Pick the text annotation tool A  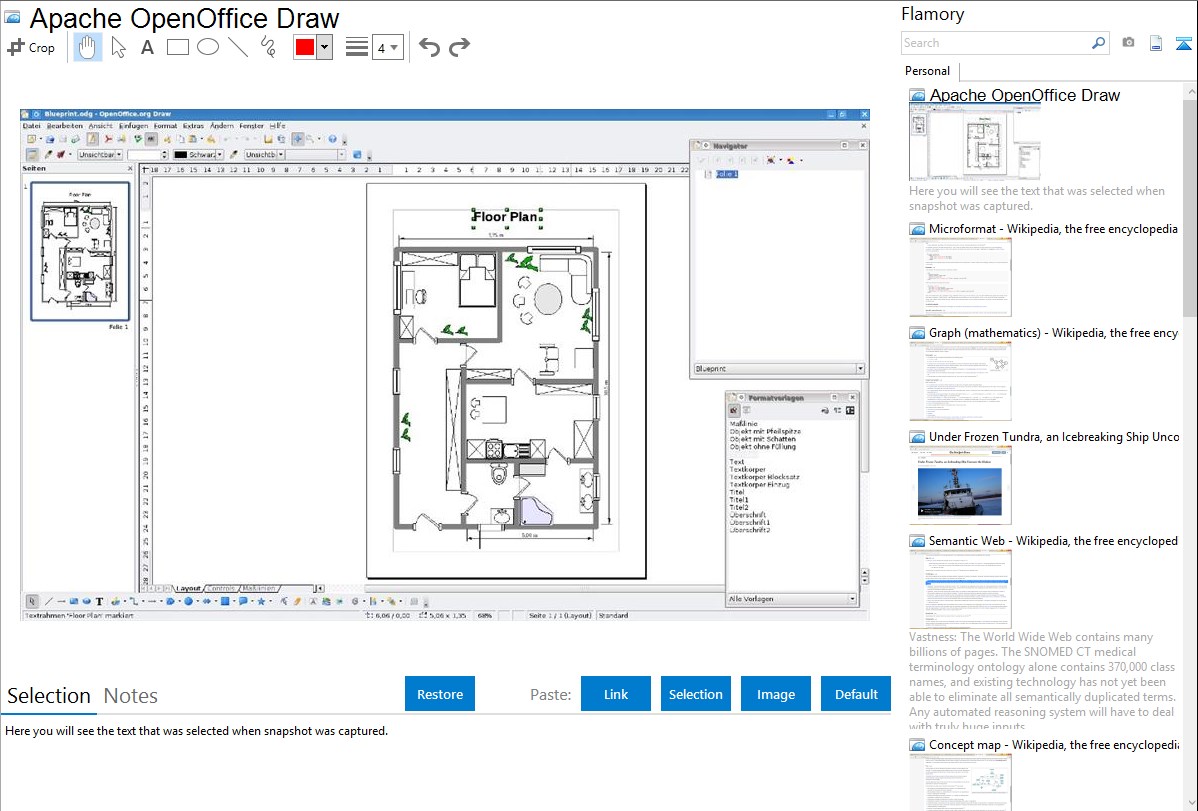tap(147, 47)
